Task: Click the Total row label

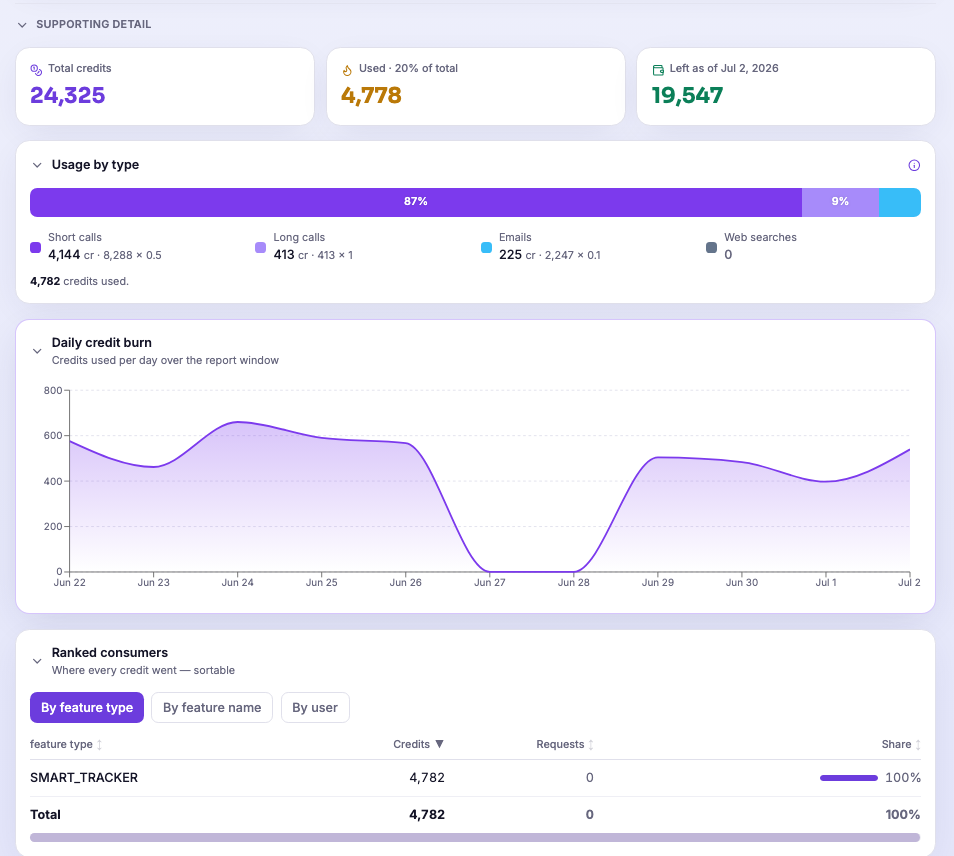Action: (x=45, y=815)
